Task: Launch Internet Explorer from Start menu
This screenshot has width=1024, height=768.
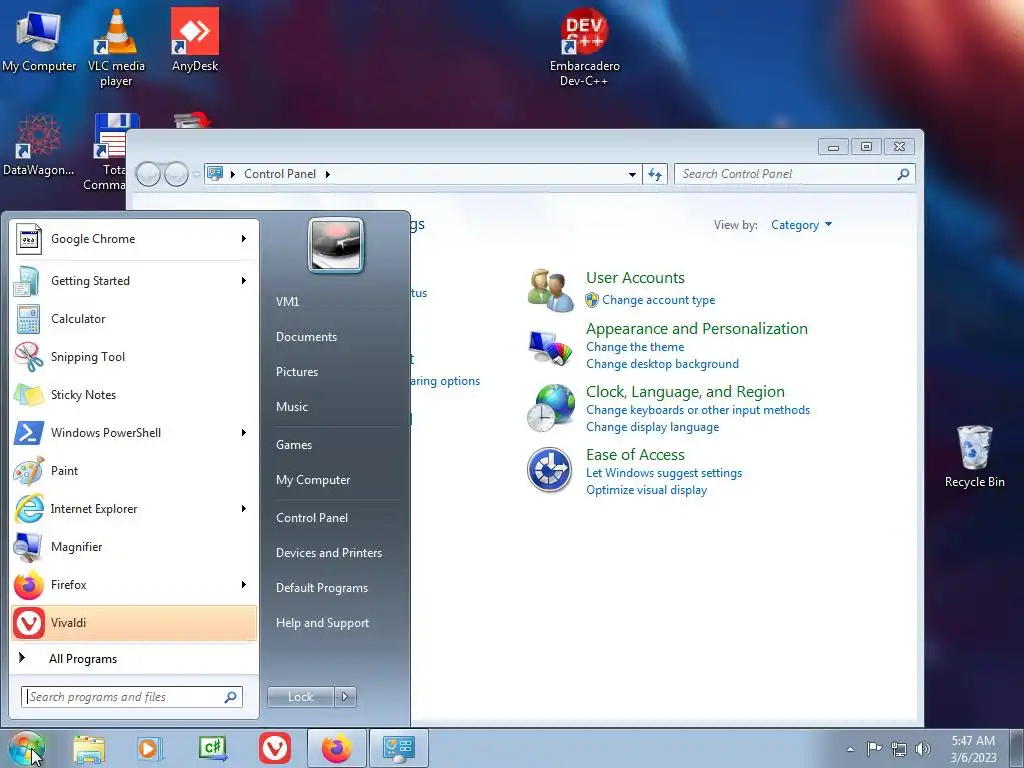Action: 134,509
